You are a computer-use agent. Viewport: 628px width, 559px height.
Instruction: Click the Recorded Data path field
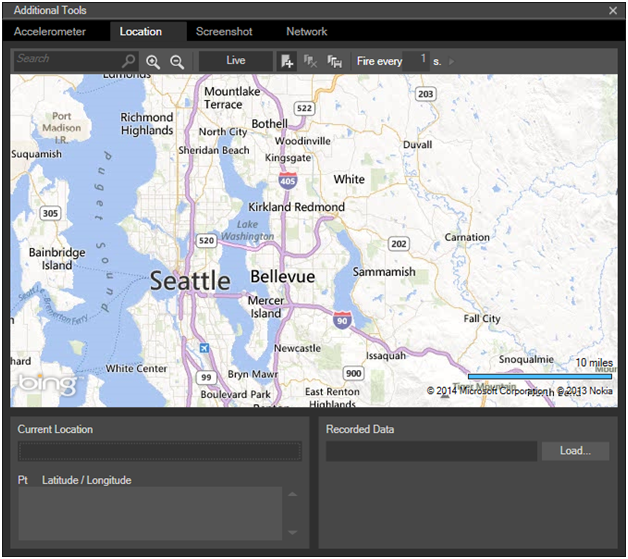coord(431,451)
